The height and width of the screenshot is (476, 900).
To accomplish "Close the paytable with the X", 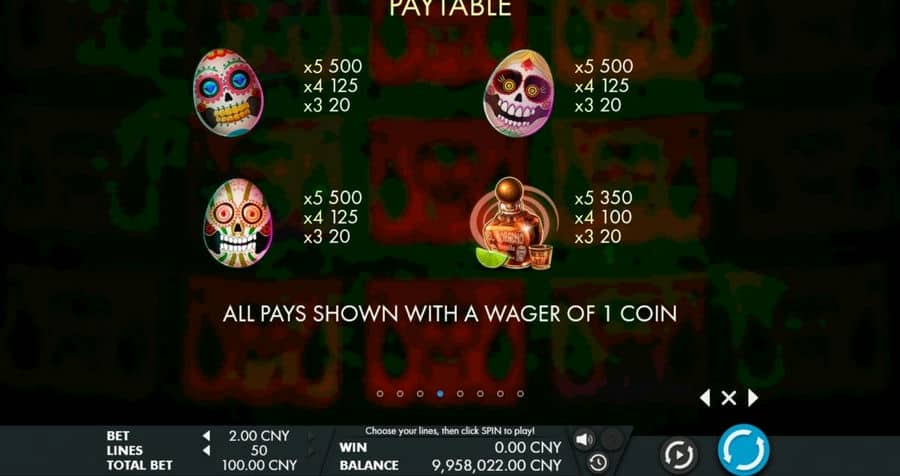I will 728,398.
